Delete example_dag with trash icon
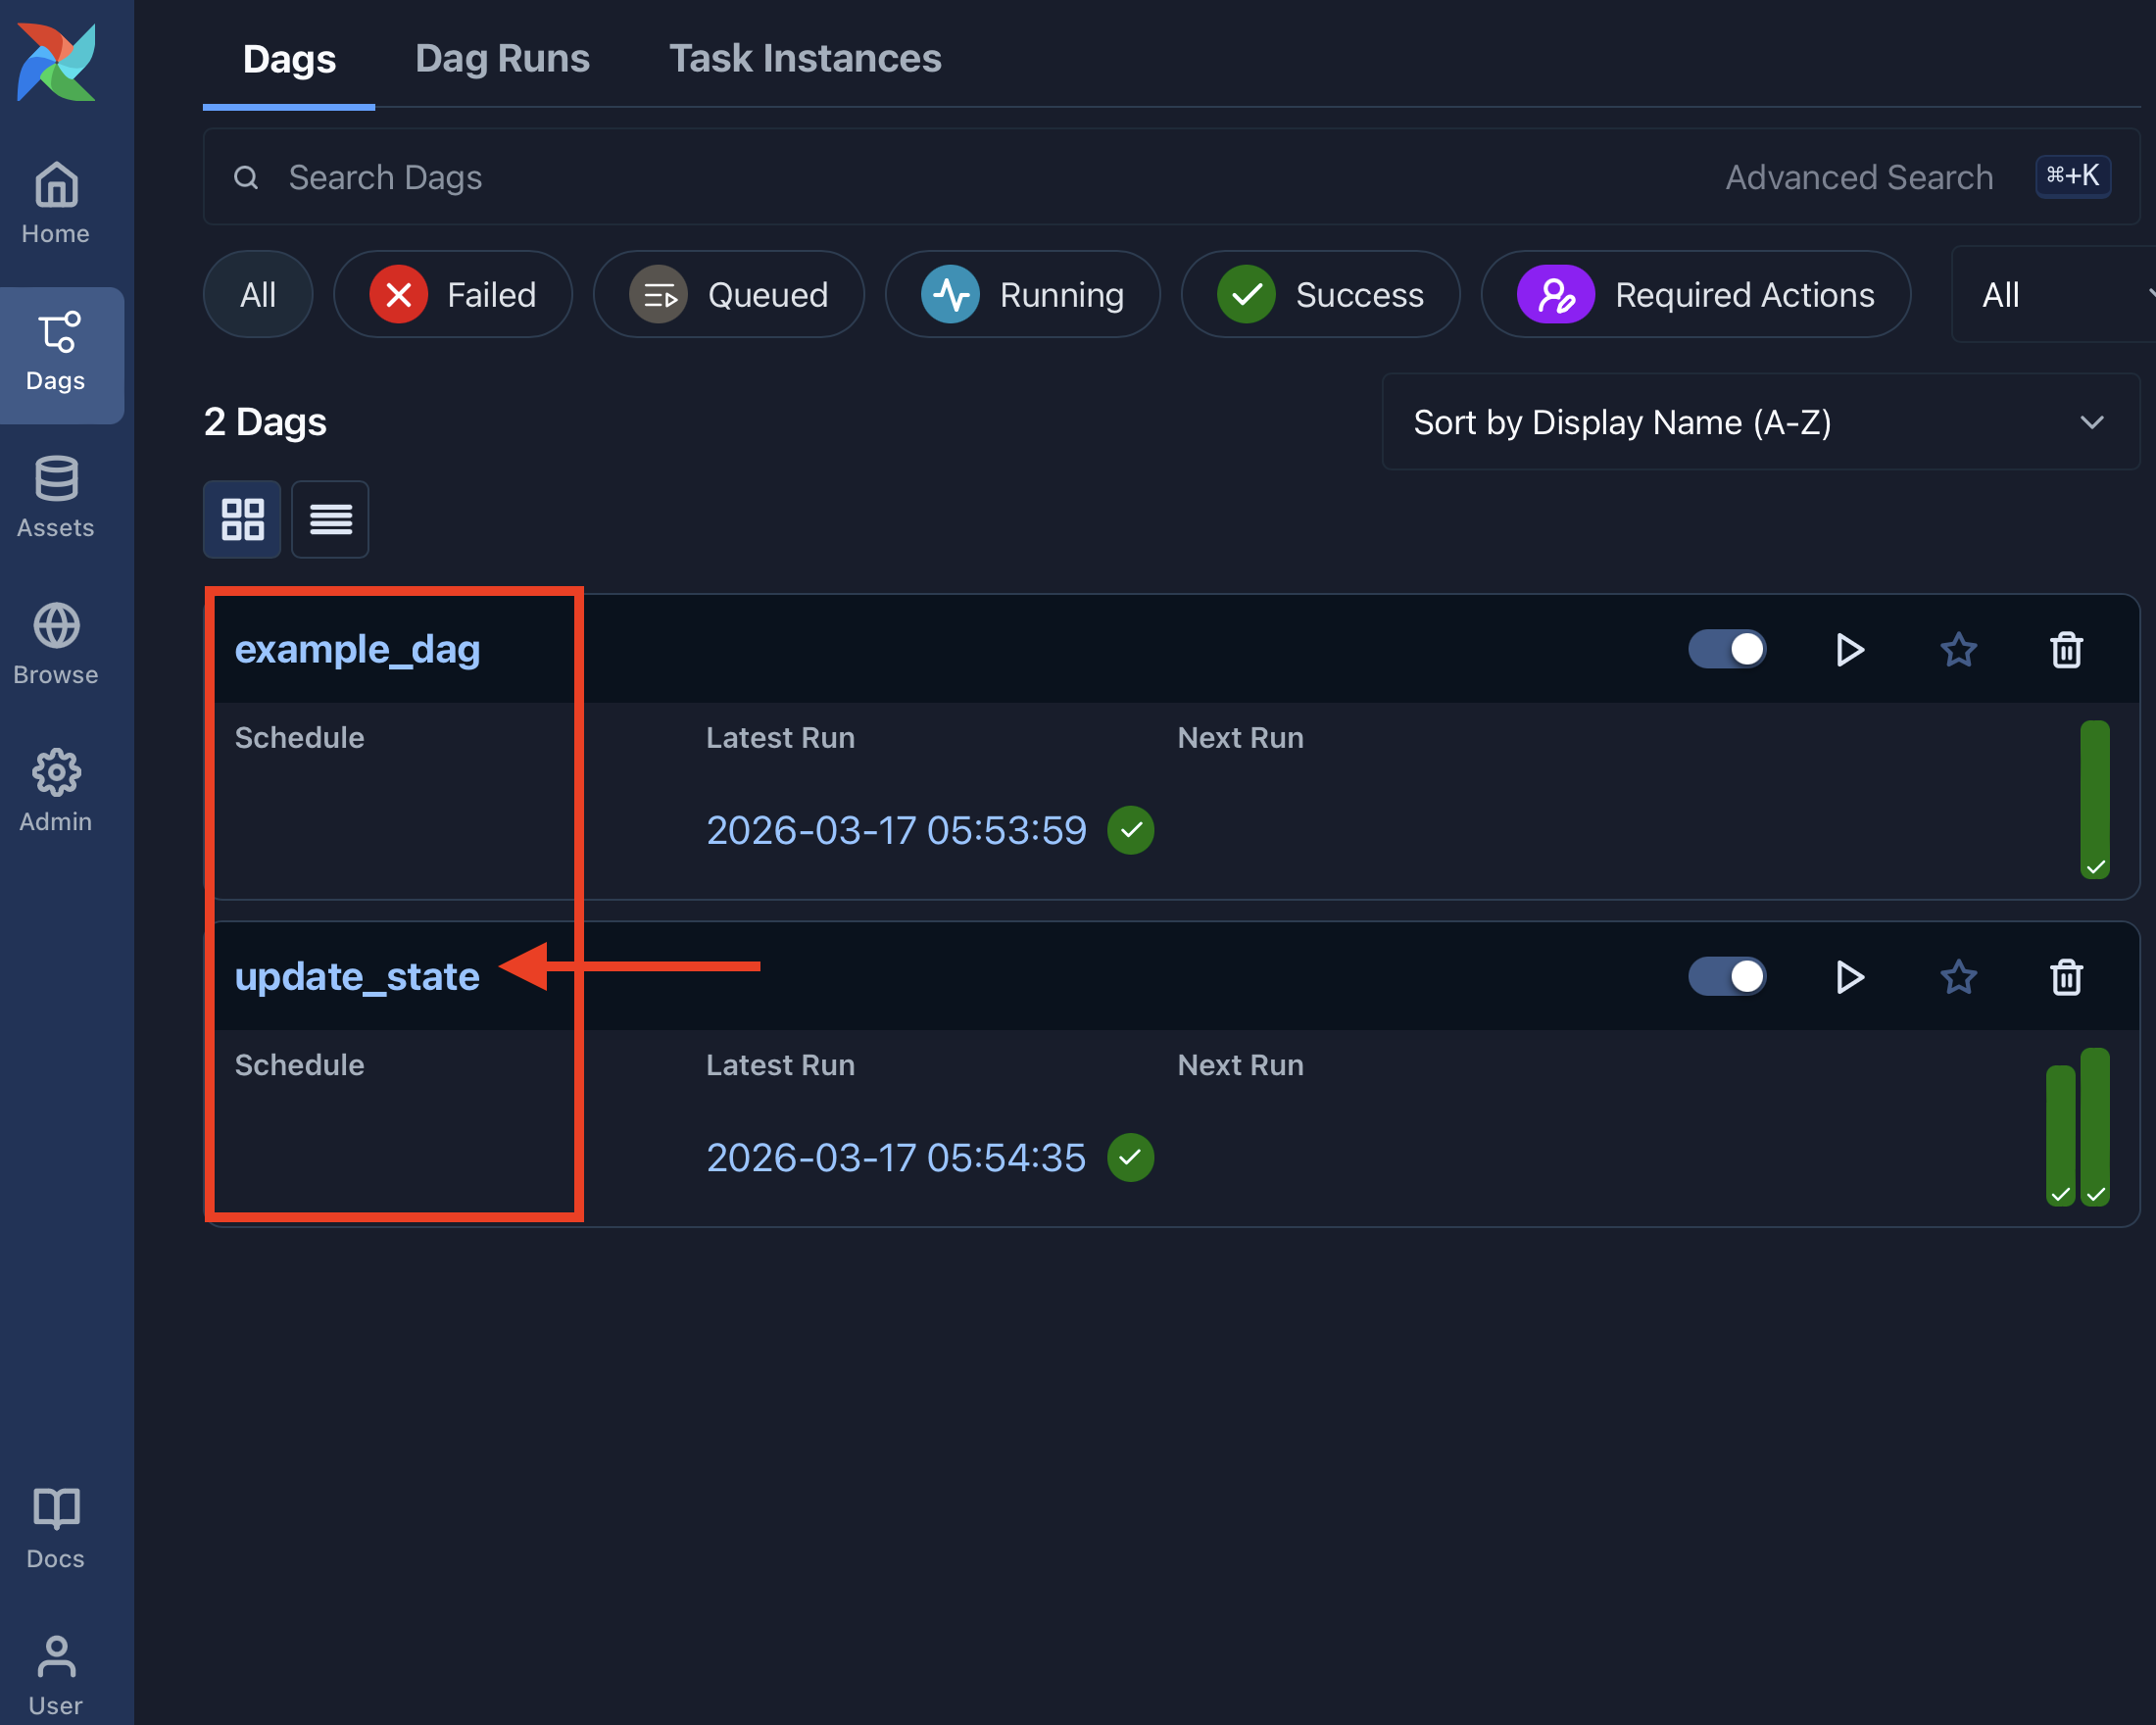The height and width of the screenshot is (1725, 2156). click(2066, 650)
